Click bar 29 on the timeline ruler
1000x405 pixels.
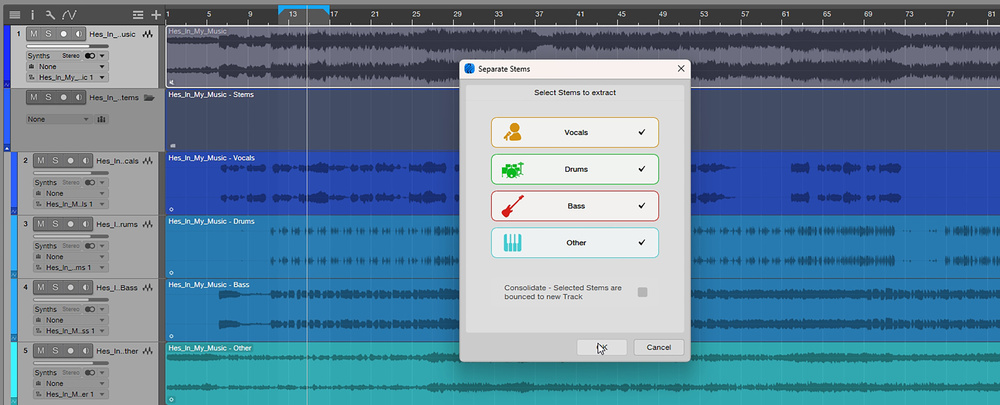point(458,15)
